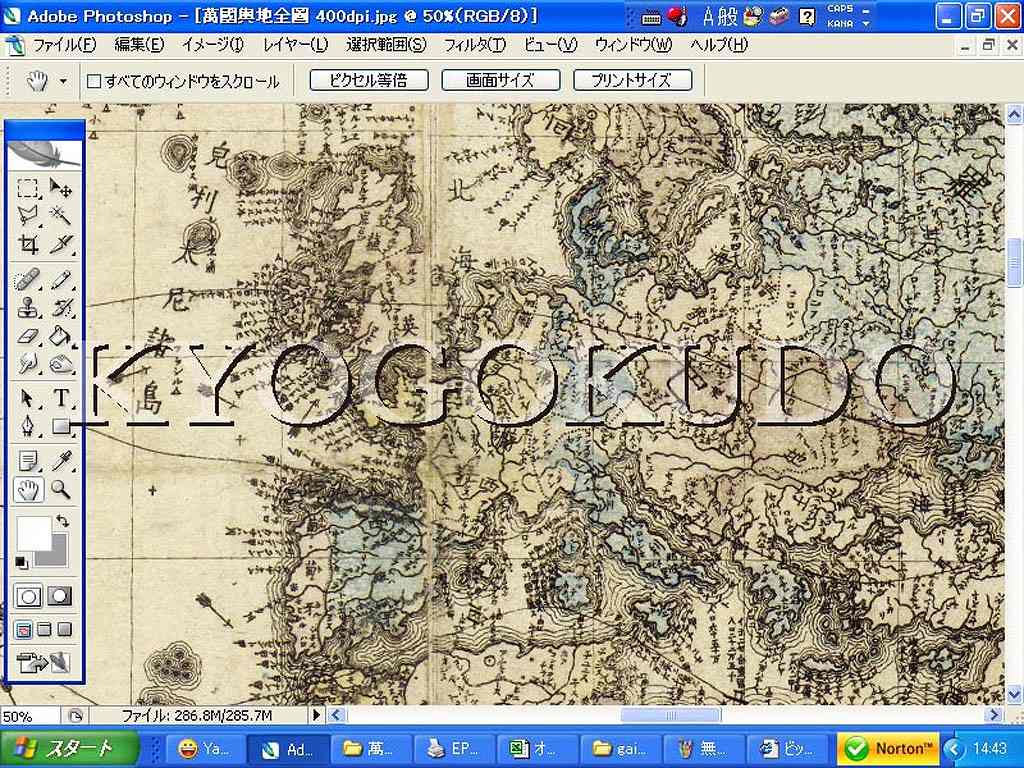Click the 画面サイズ button

click(x=501, y=80)
